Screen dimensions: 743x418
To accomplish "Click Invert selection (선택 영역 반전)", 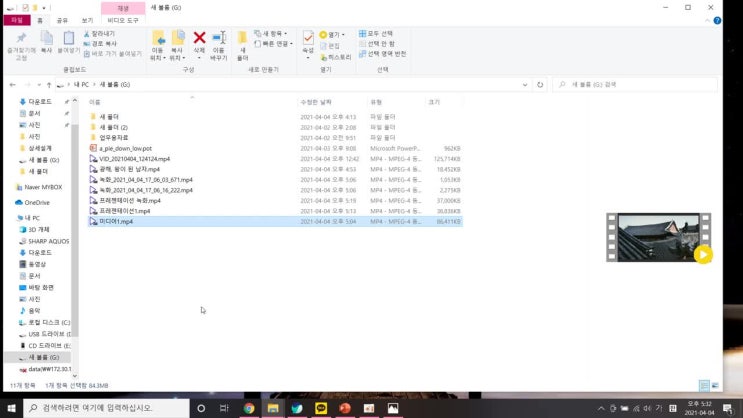I will 383,54.
